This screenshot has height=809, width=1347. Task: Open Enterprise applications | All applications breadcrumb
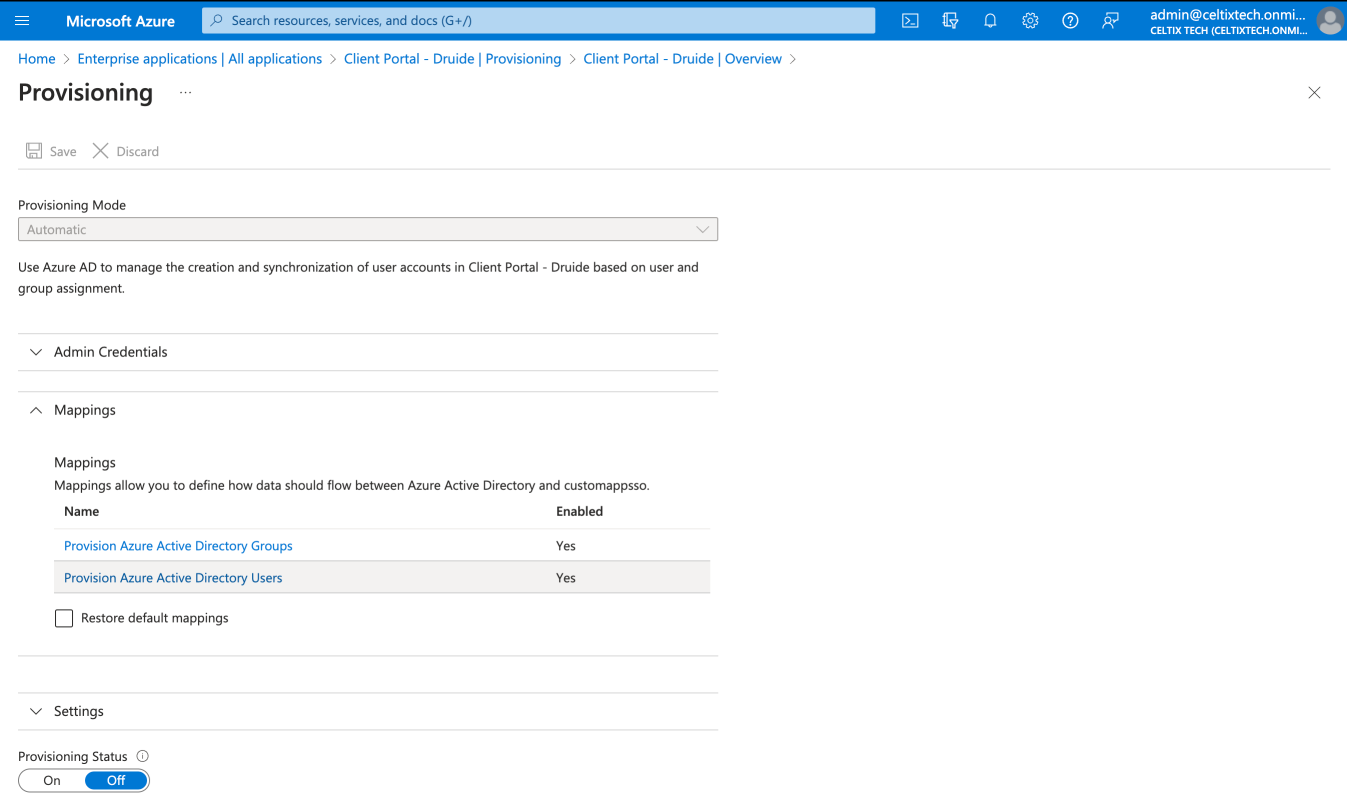pyautogui.click(x=200, y=59)
